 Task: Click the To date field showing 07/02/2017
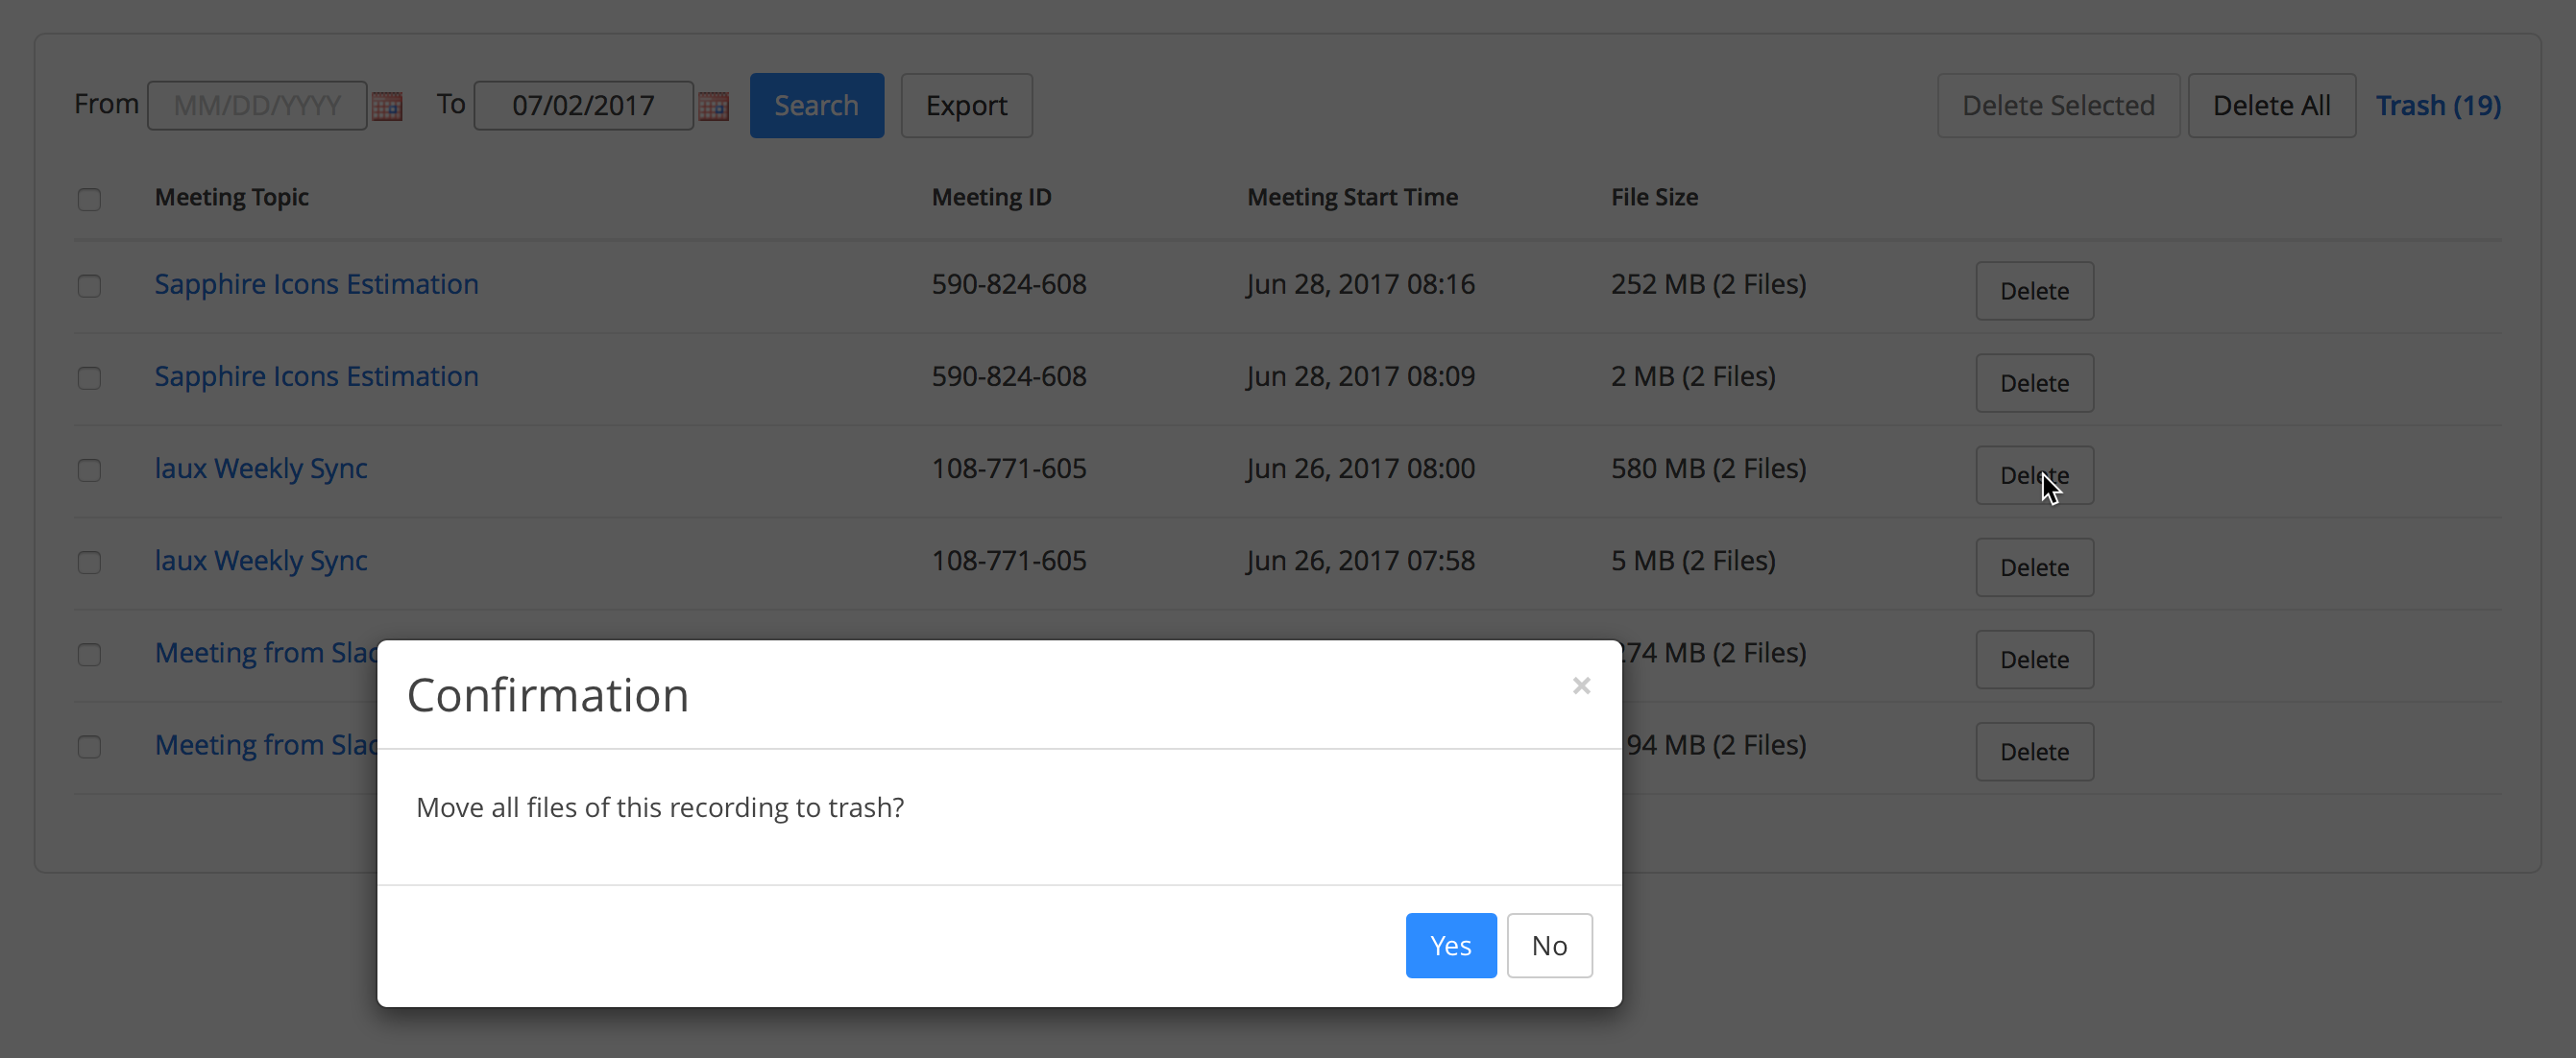pos(583,106)
